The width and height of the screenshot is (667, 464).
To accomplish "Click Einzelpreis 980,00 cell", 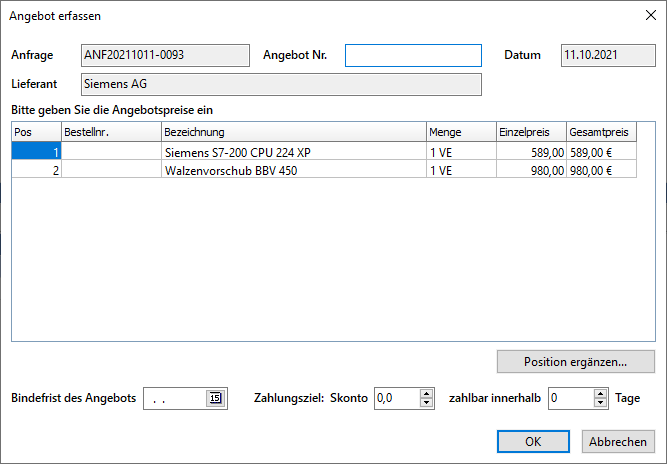I will point(531,170).
